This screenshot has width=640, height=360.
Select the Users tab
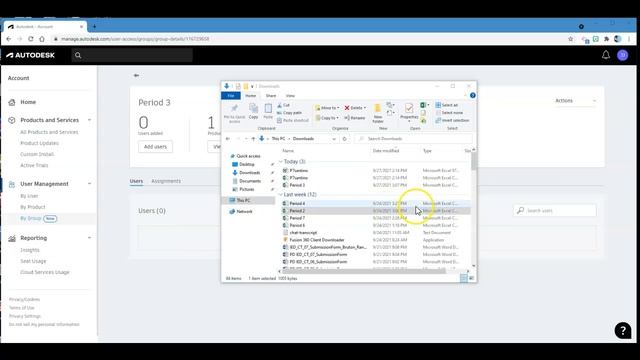(136, 181)
